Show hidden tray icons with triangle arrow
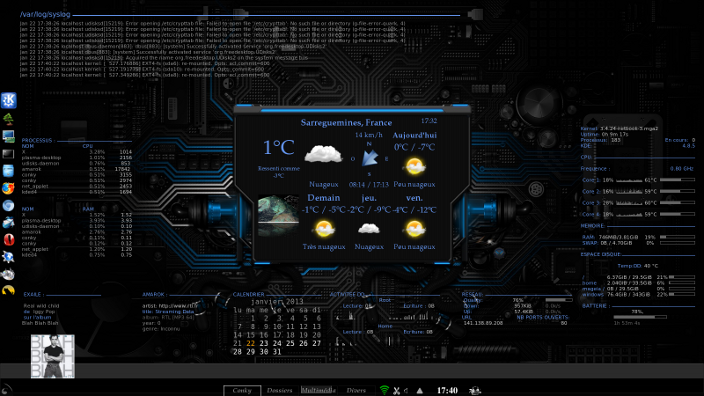This screenshot has height=396, width=704. coord(419,391)
